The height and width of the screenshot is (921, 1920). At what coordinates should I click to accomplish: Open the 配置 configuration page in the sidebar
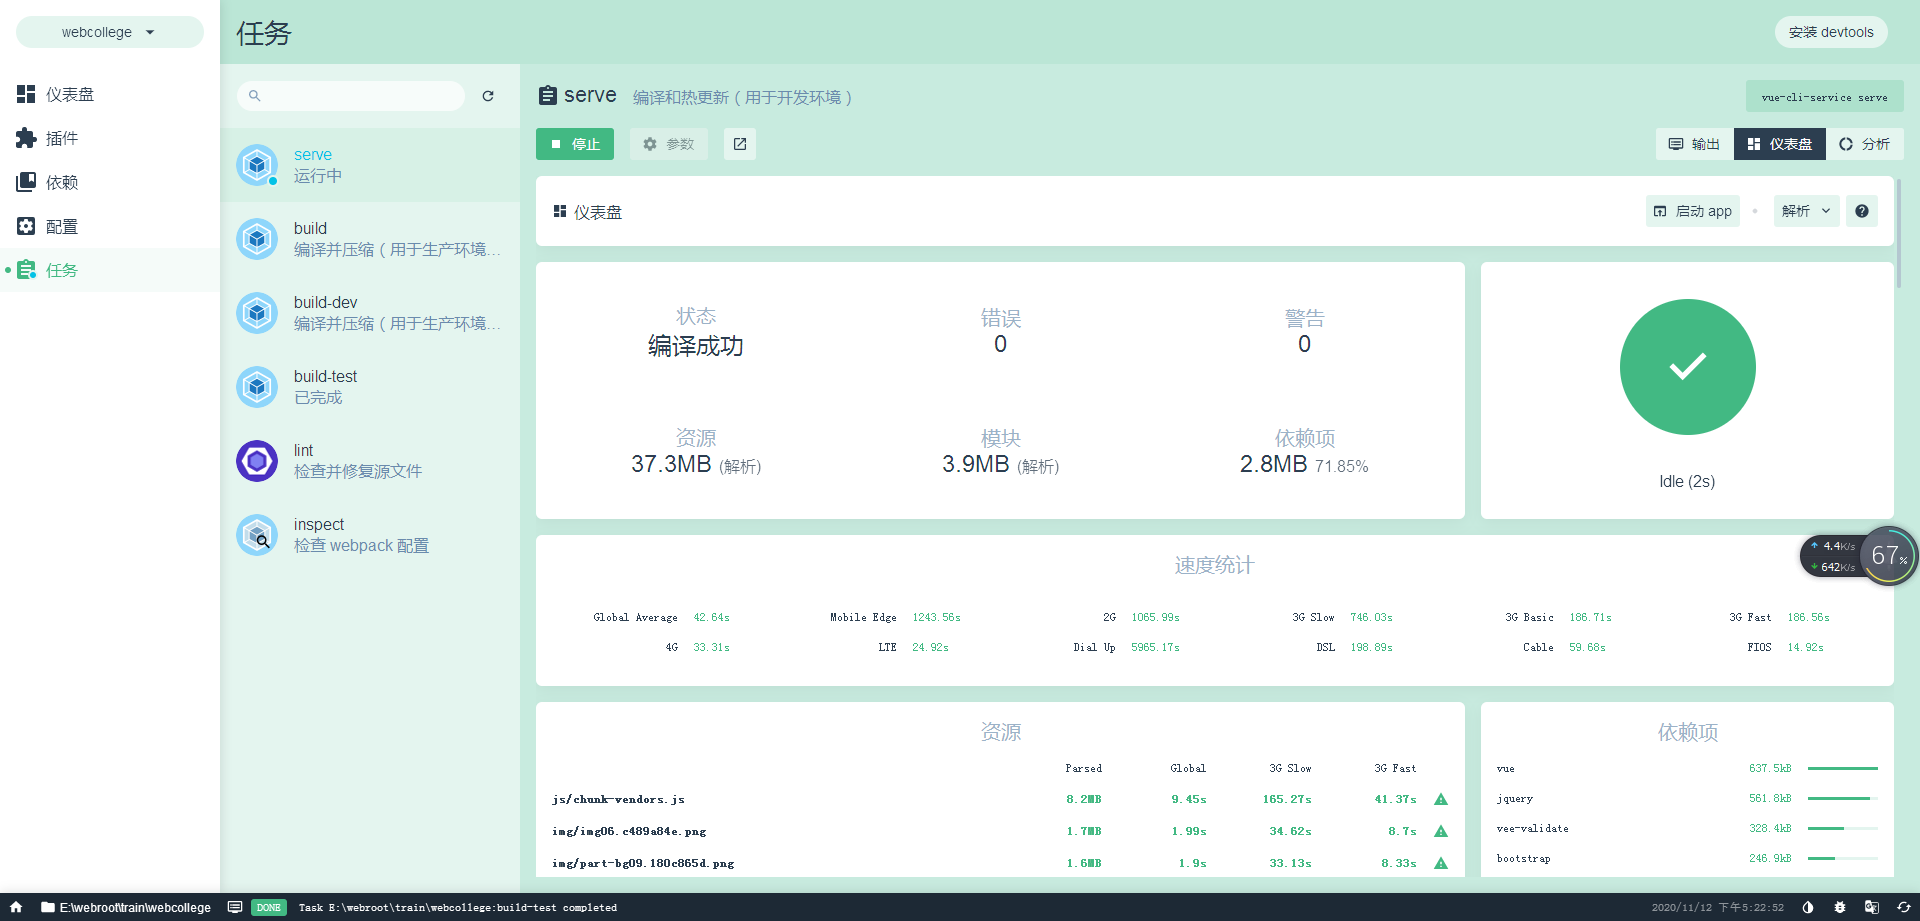coord(62,226)
